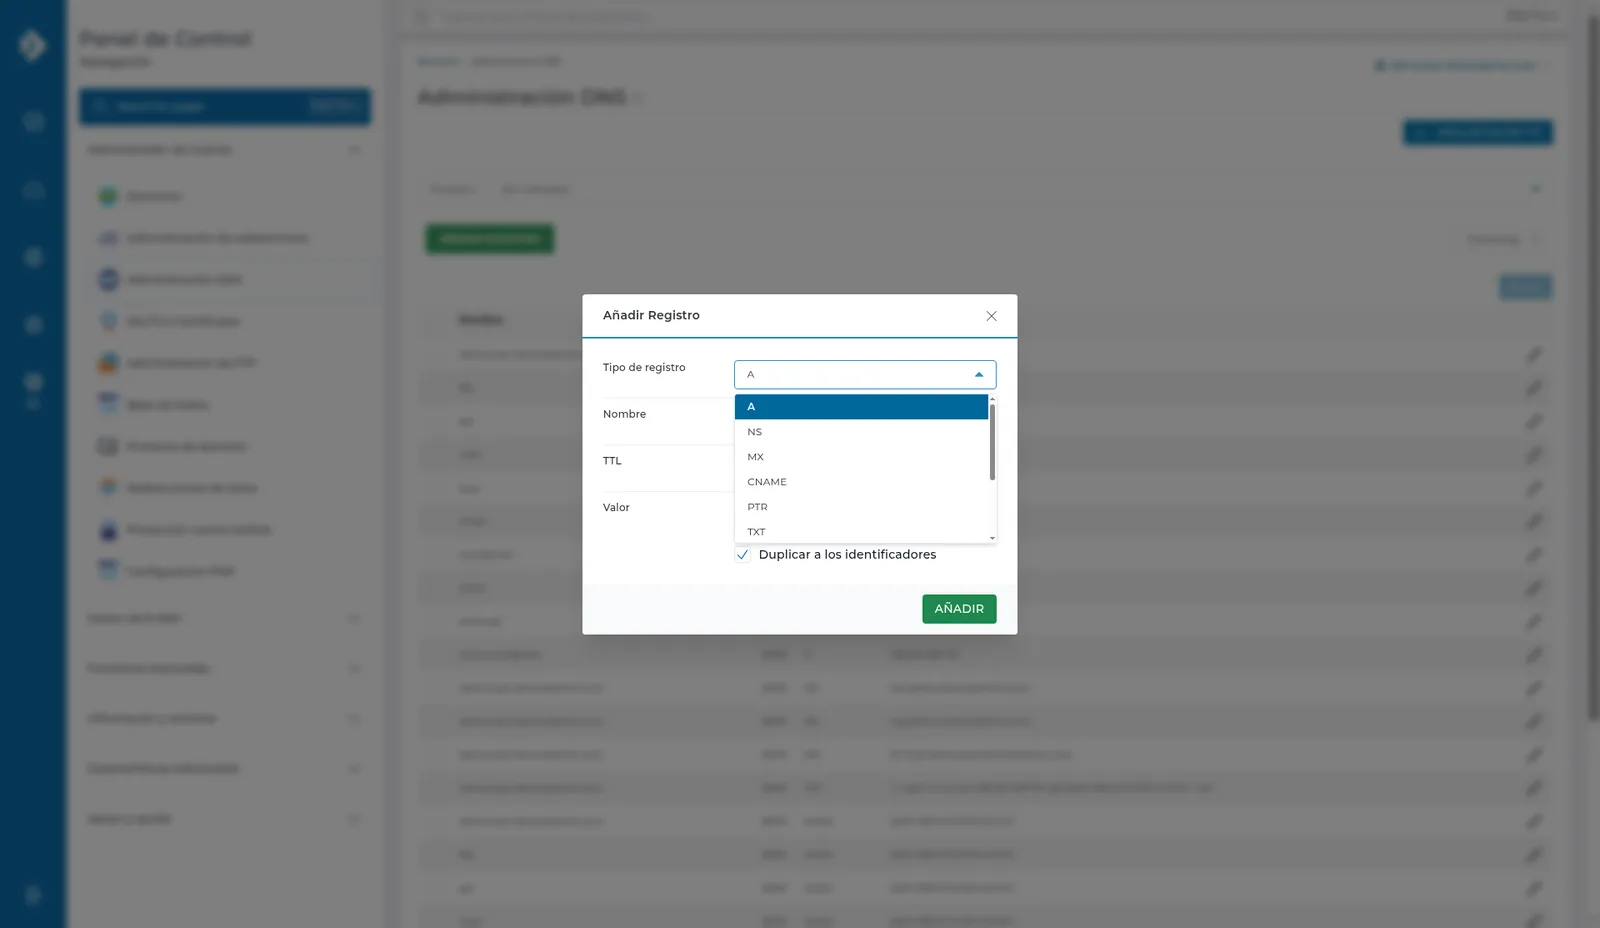Close the Añadir Registro dialog
This screenshot has height=928, width=1600.
(x=991, y=316)
